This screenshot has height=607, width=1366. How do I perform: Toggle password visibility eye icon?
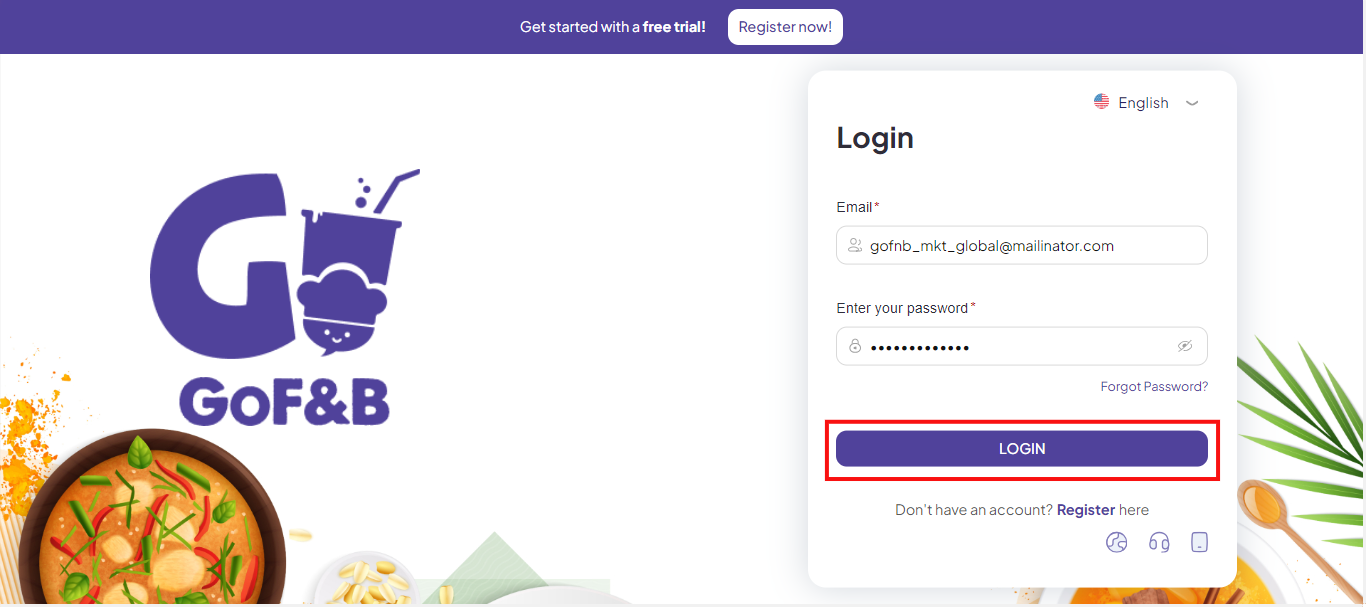[1185, 346]
